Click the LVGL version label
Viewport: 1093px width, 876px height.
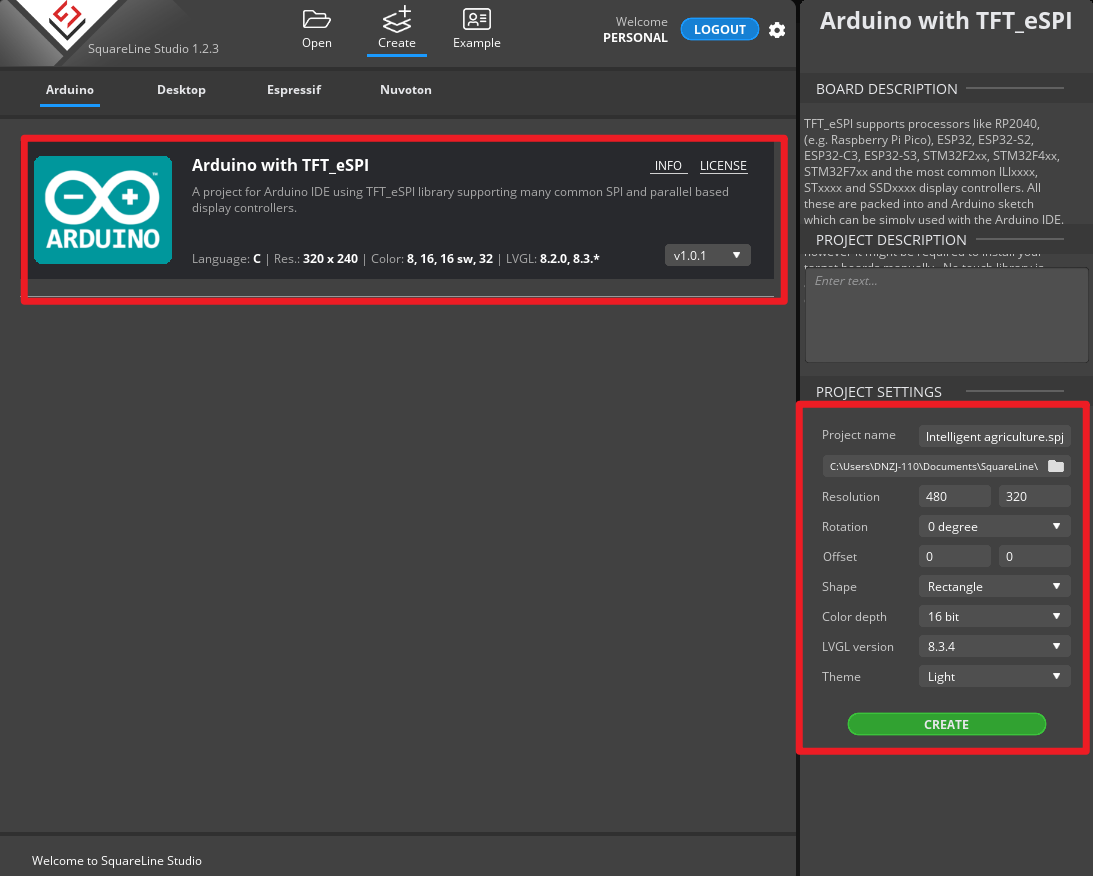857,647
